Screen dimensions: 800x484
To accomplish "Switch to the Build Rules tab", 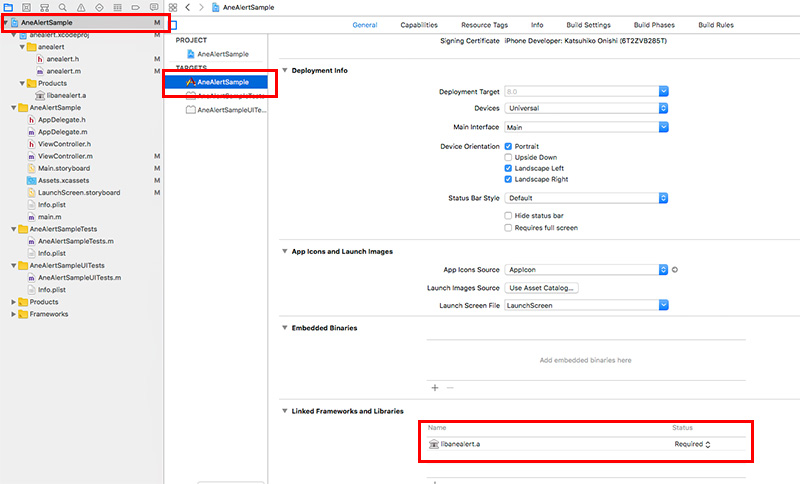I will [x=716, y=25].
